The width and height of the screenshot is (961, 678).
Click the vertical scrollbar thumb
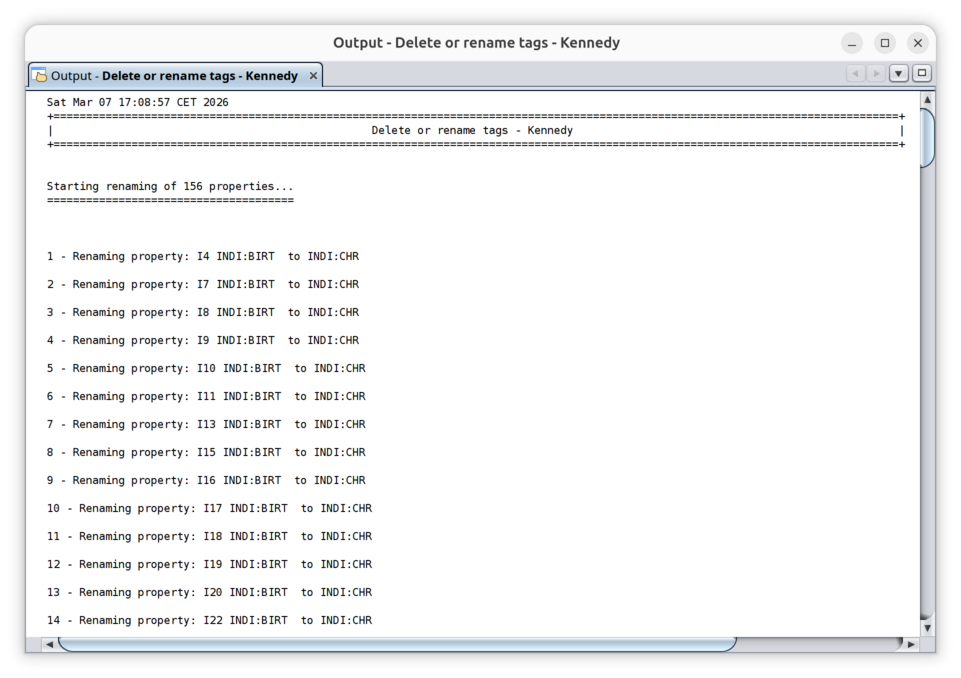coord(927,137)
